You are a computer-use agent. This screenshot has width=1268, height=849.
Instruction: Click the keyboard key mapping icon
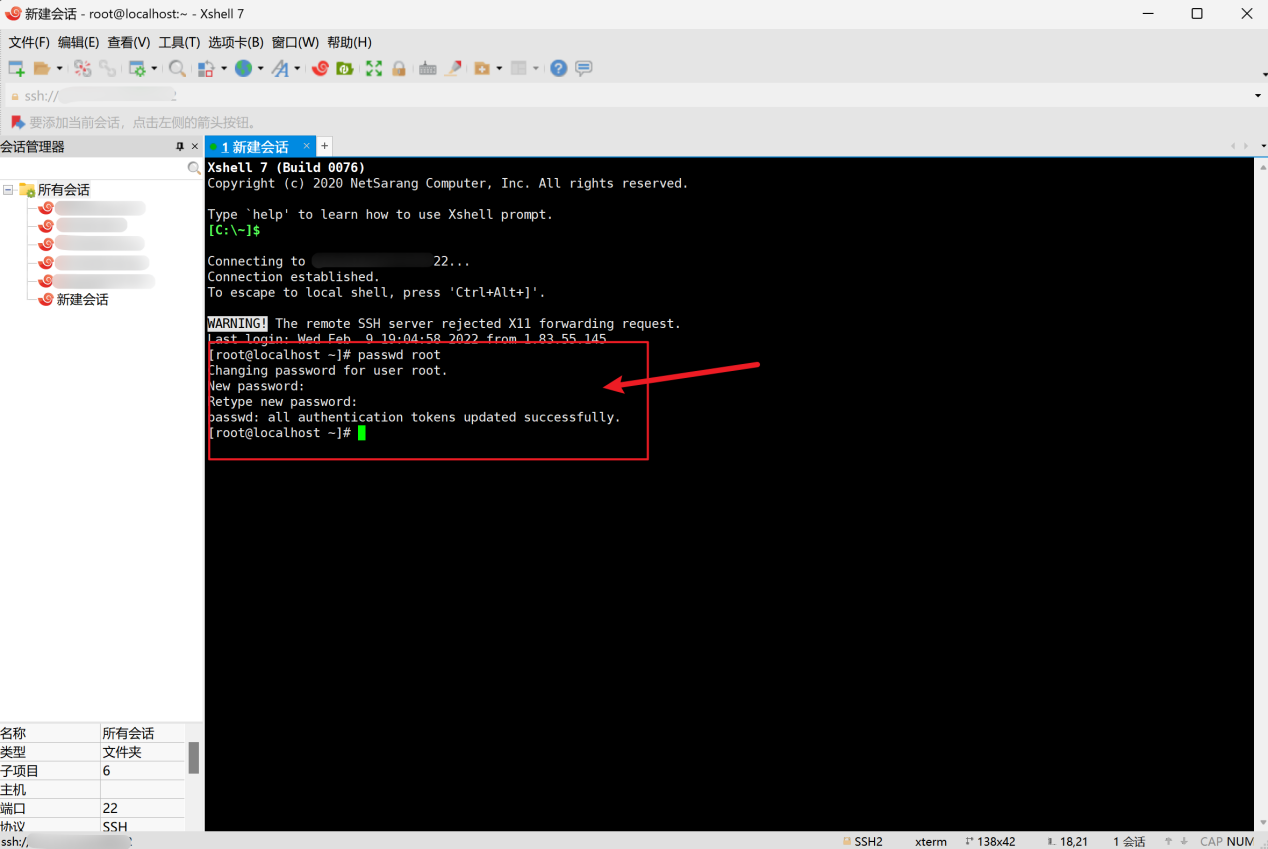pyautogui.click(x=428, y=68)
